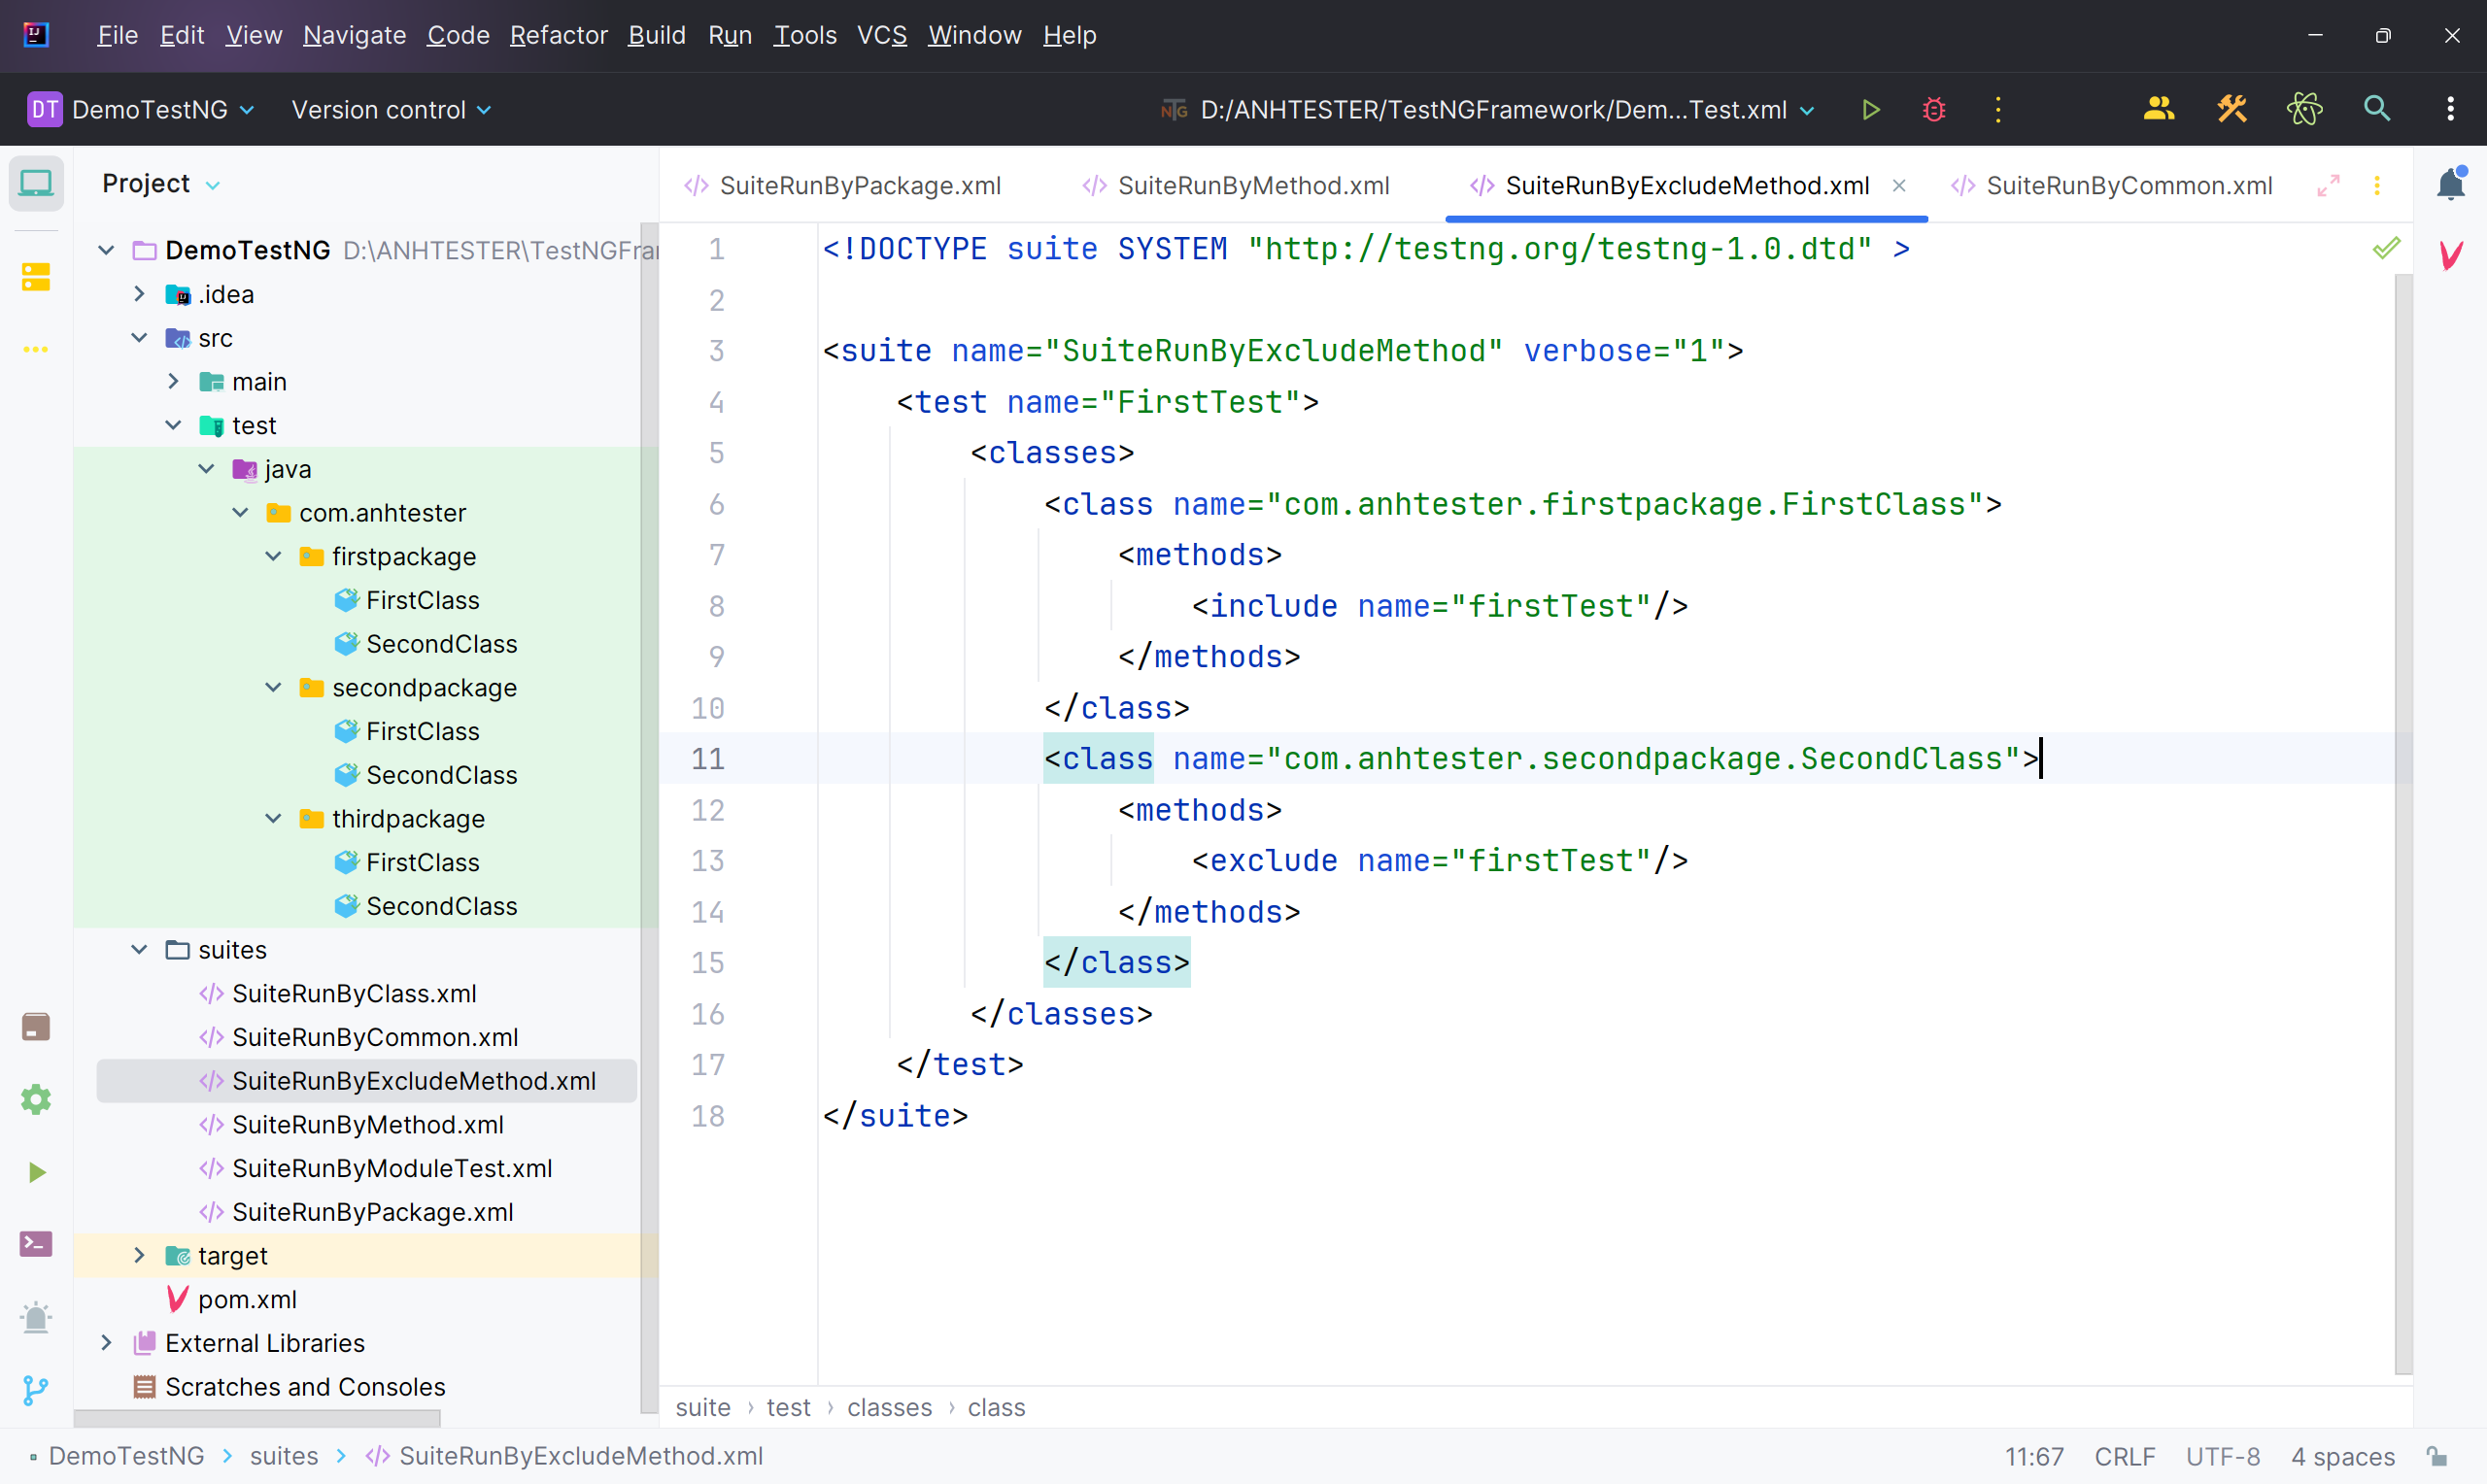Collapse the src folder
The height and width of the screenshot is (1484, 2487).
tap(139, 338)
